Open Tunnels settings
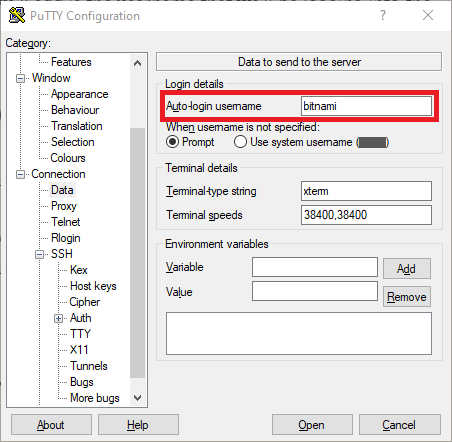The height and width of the screenshot is (442, 452). click(89, 366)
